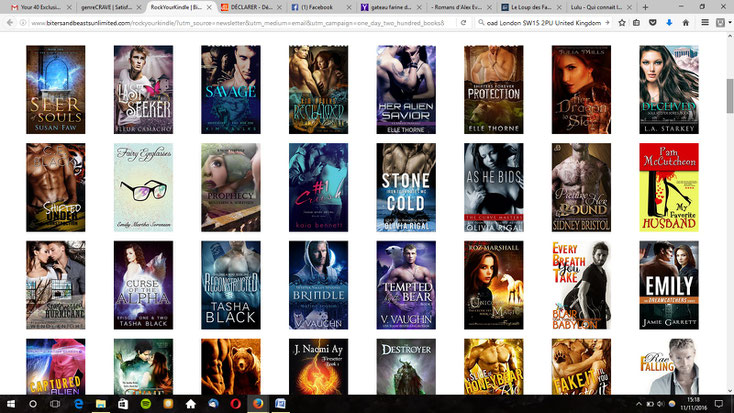Open the Destroyer book cover
The height and width of the screenshot is (413, 734).
pos(406,367)
